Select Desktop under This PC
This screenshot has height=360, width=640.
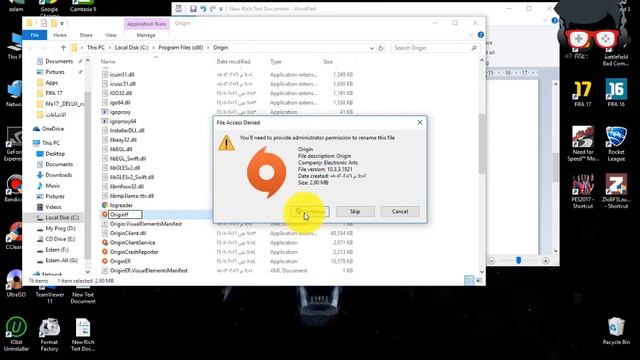pos(55,154)
